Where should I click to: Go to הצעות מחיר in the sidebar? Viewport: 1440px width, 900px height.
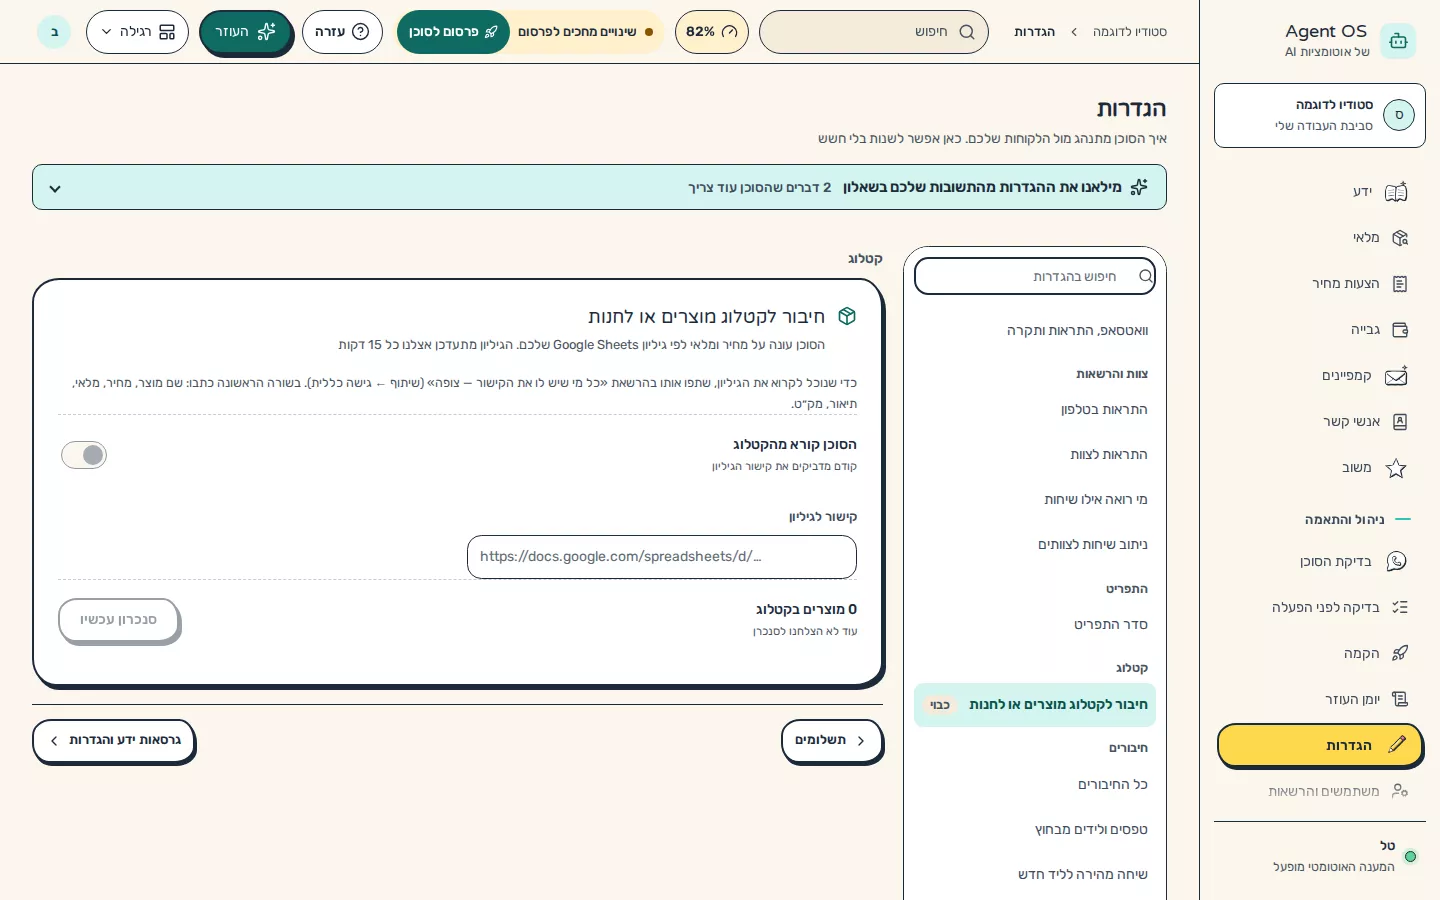tap(1320, 284)
